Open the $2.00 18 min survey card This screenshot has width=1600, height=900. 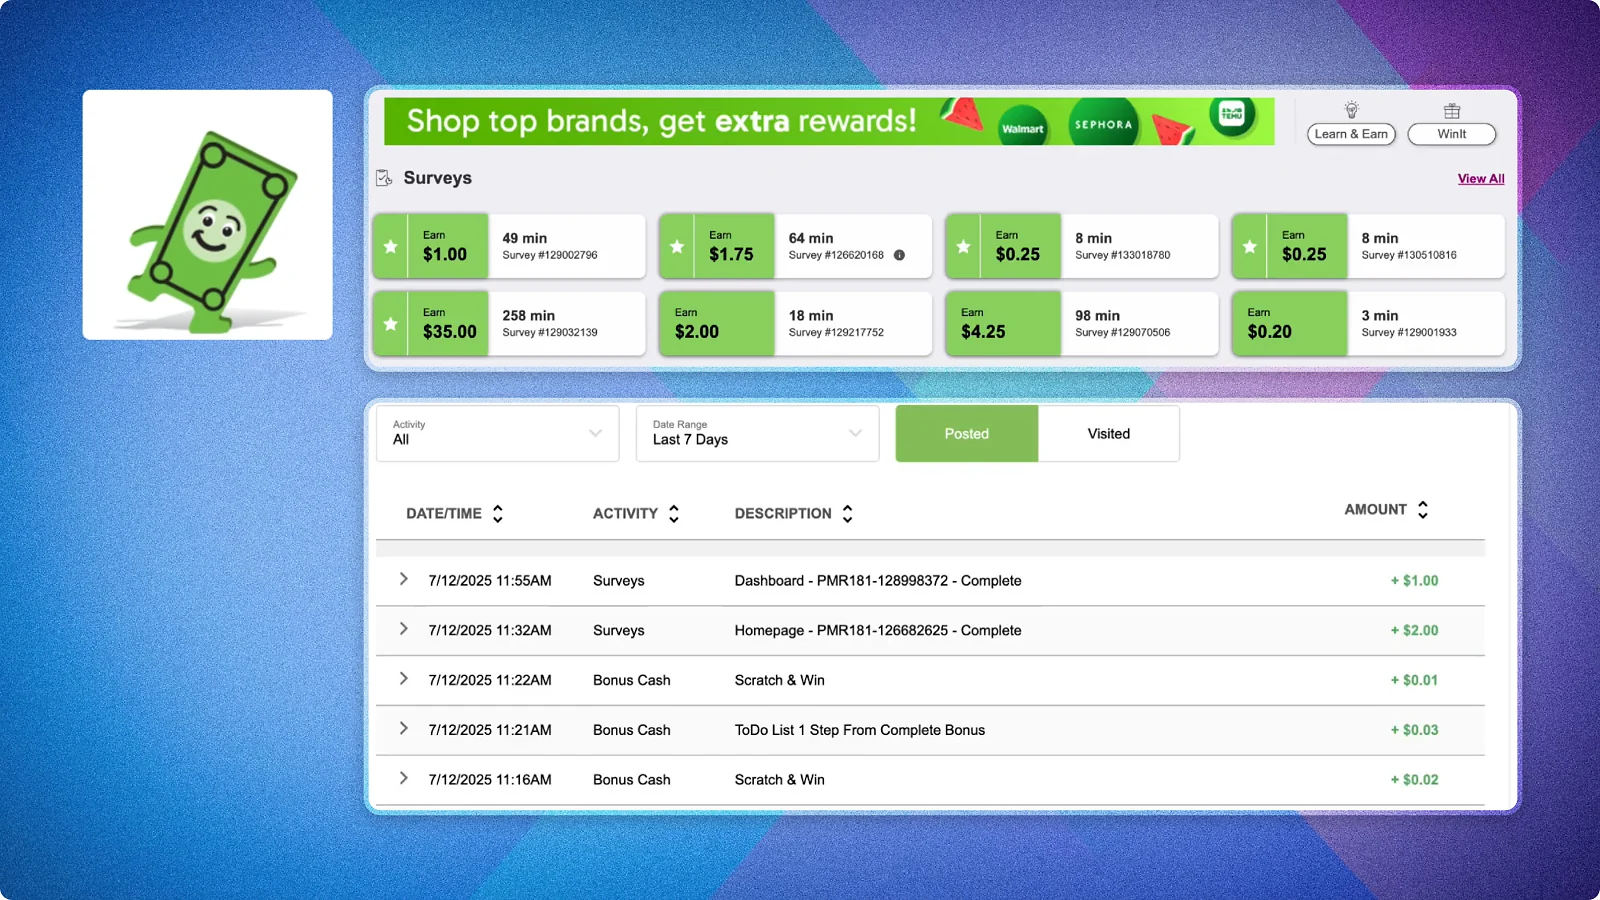tap(795, 324)
